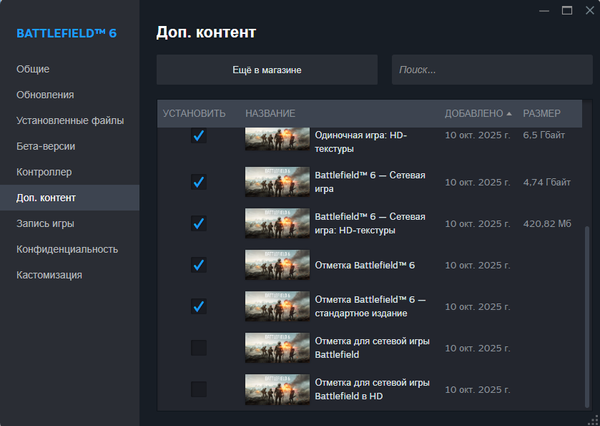Enable Отметка для сетевой игры Battlefield в HD
The height and width of the screenshot is (426, 600).
coord(198,389)
